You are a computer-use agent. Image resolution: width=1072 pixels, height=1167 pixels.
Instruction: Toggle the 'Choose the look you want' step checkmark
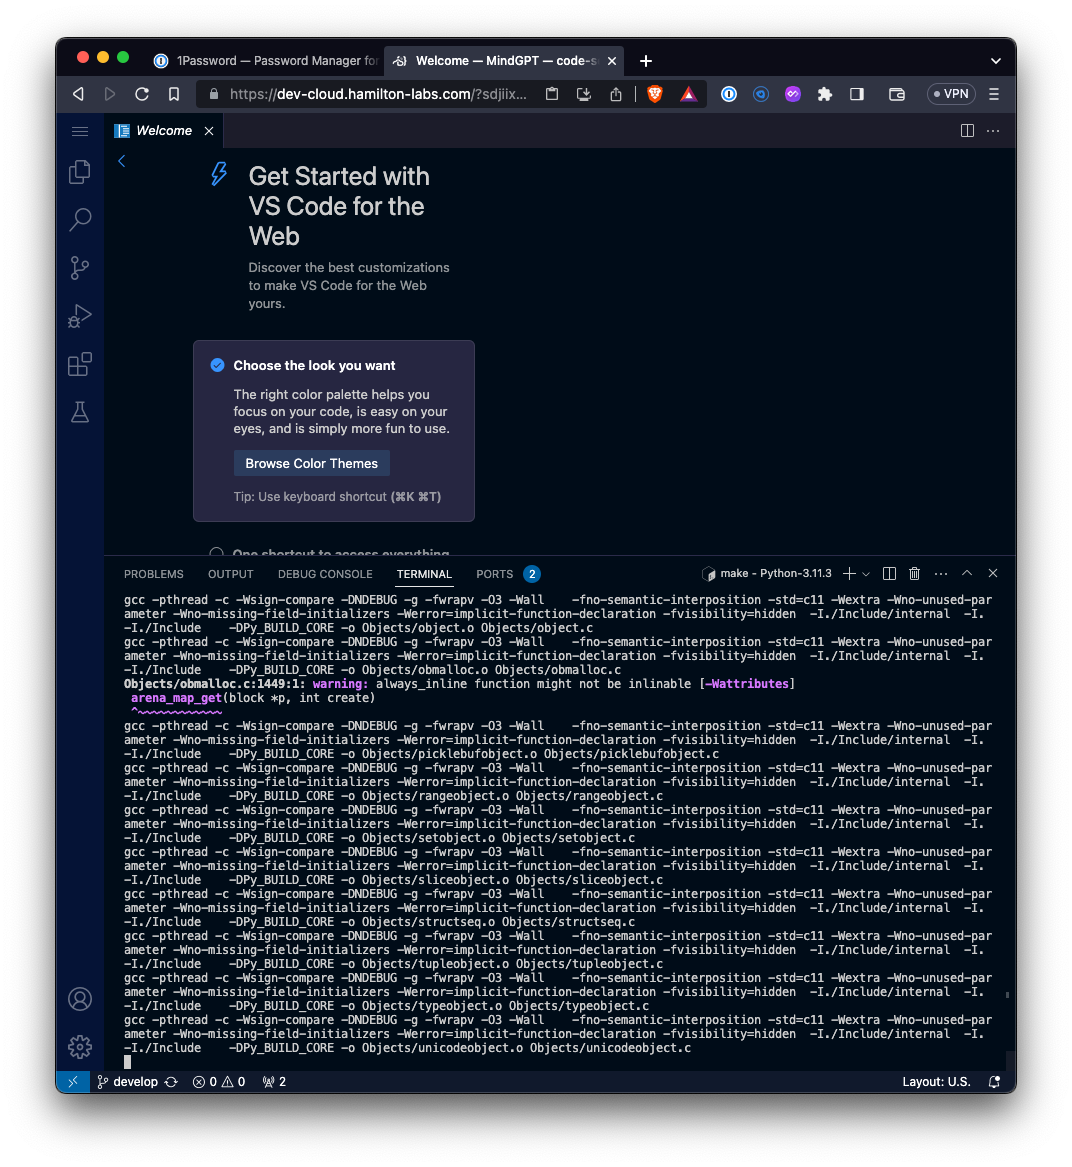[x=217, y=365]
